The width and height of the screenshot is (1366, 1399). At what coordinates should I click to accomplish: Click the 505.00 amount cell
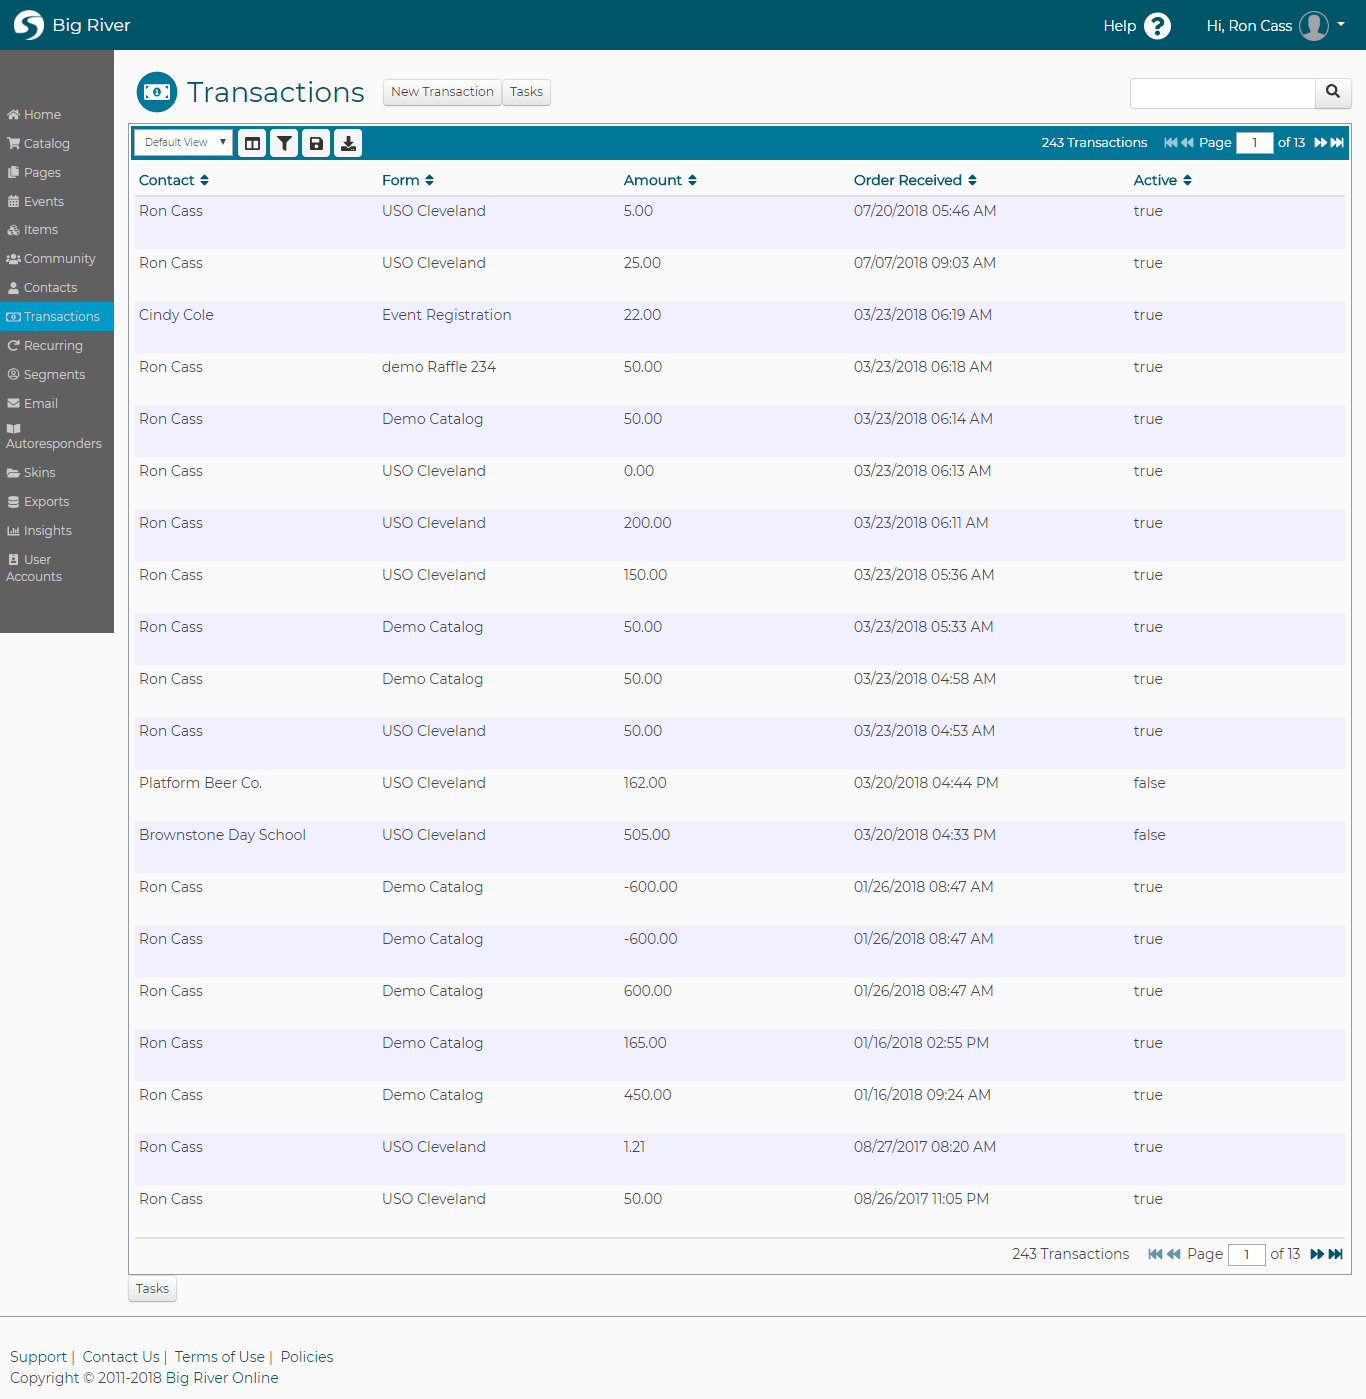tap(647, 835)
